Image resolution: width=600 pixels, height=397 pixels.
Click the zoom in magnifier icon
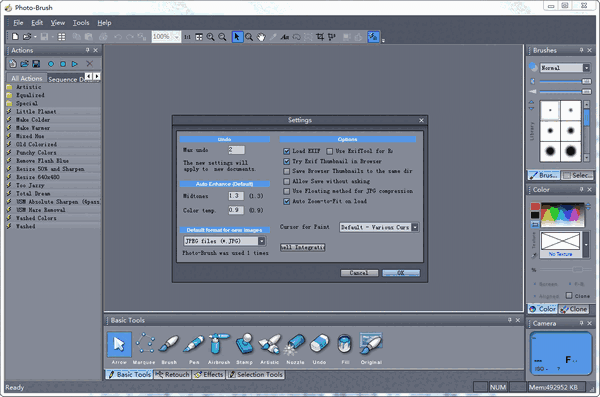pyautogui.click(x=210, y=37)
